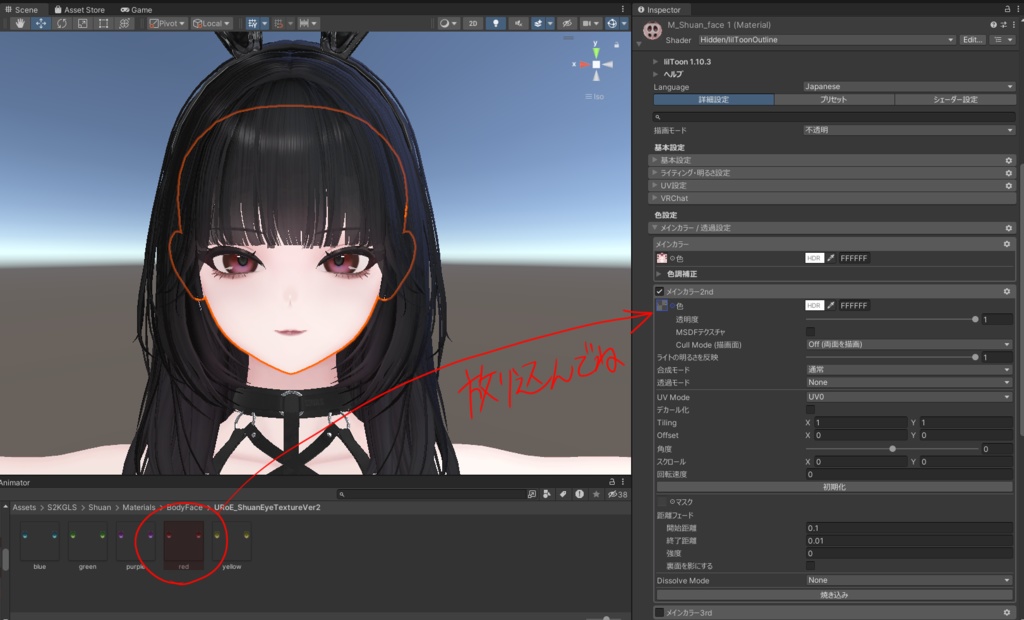
Task: Toggle hidden objects visibility icon in Scene toolbar
Action: pos(567,24)
